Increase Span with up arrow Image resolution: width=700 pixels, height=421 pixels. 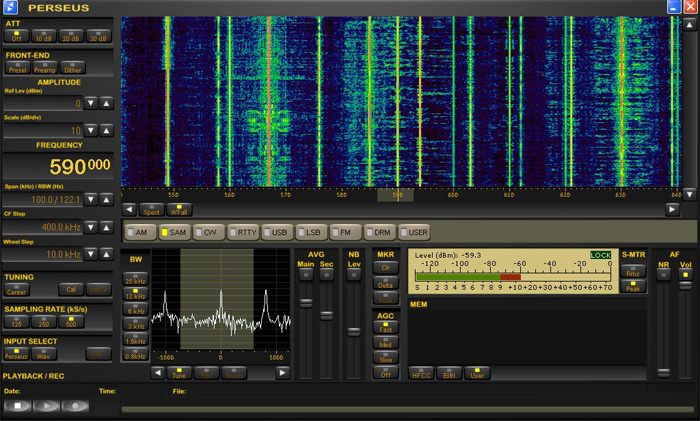[106, 199]
